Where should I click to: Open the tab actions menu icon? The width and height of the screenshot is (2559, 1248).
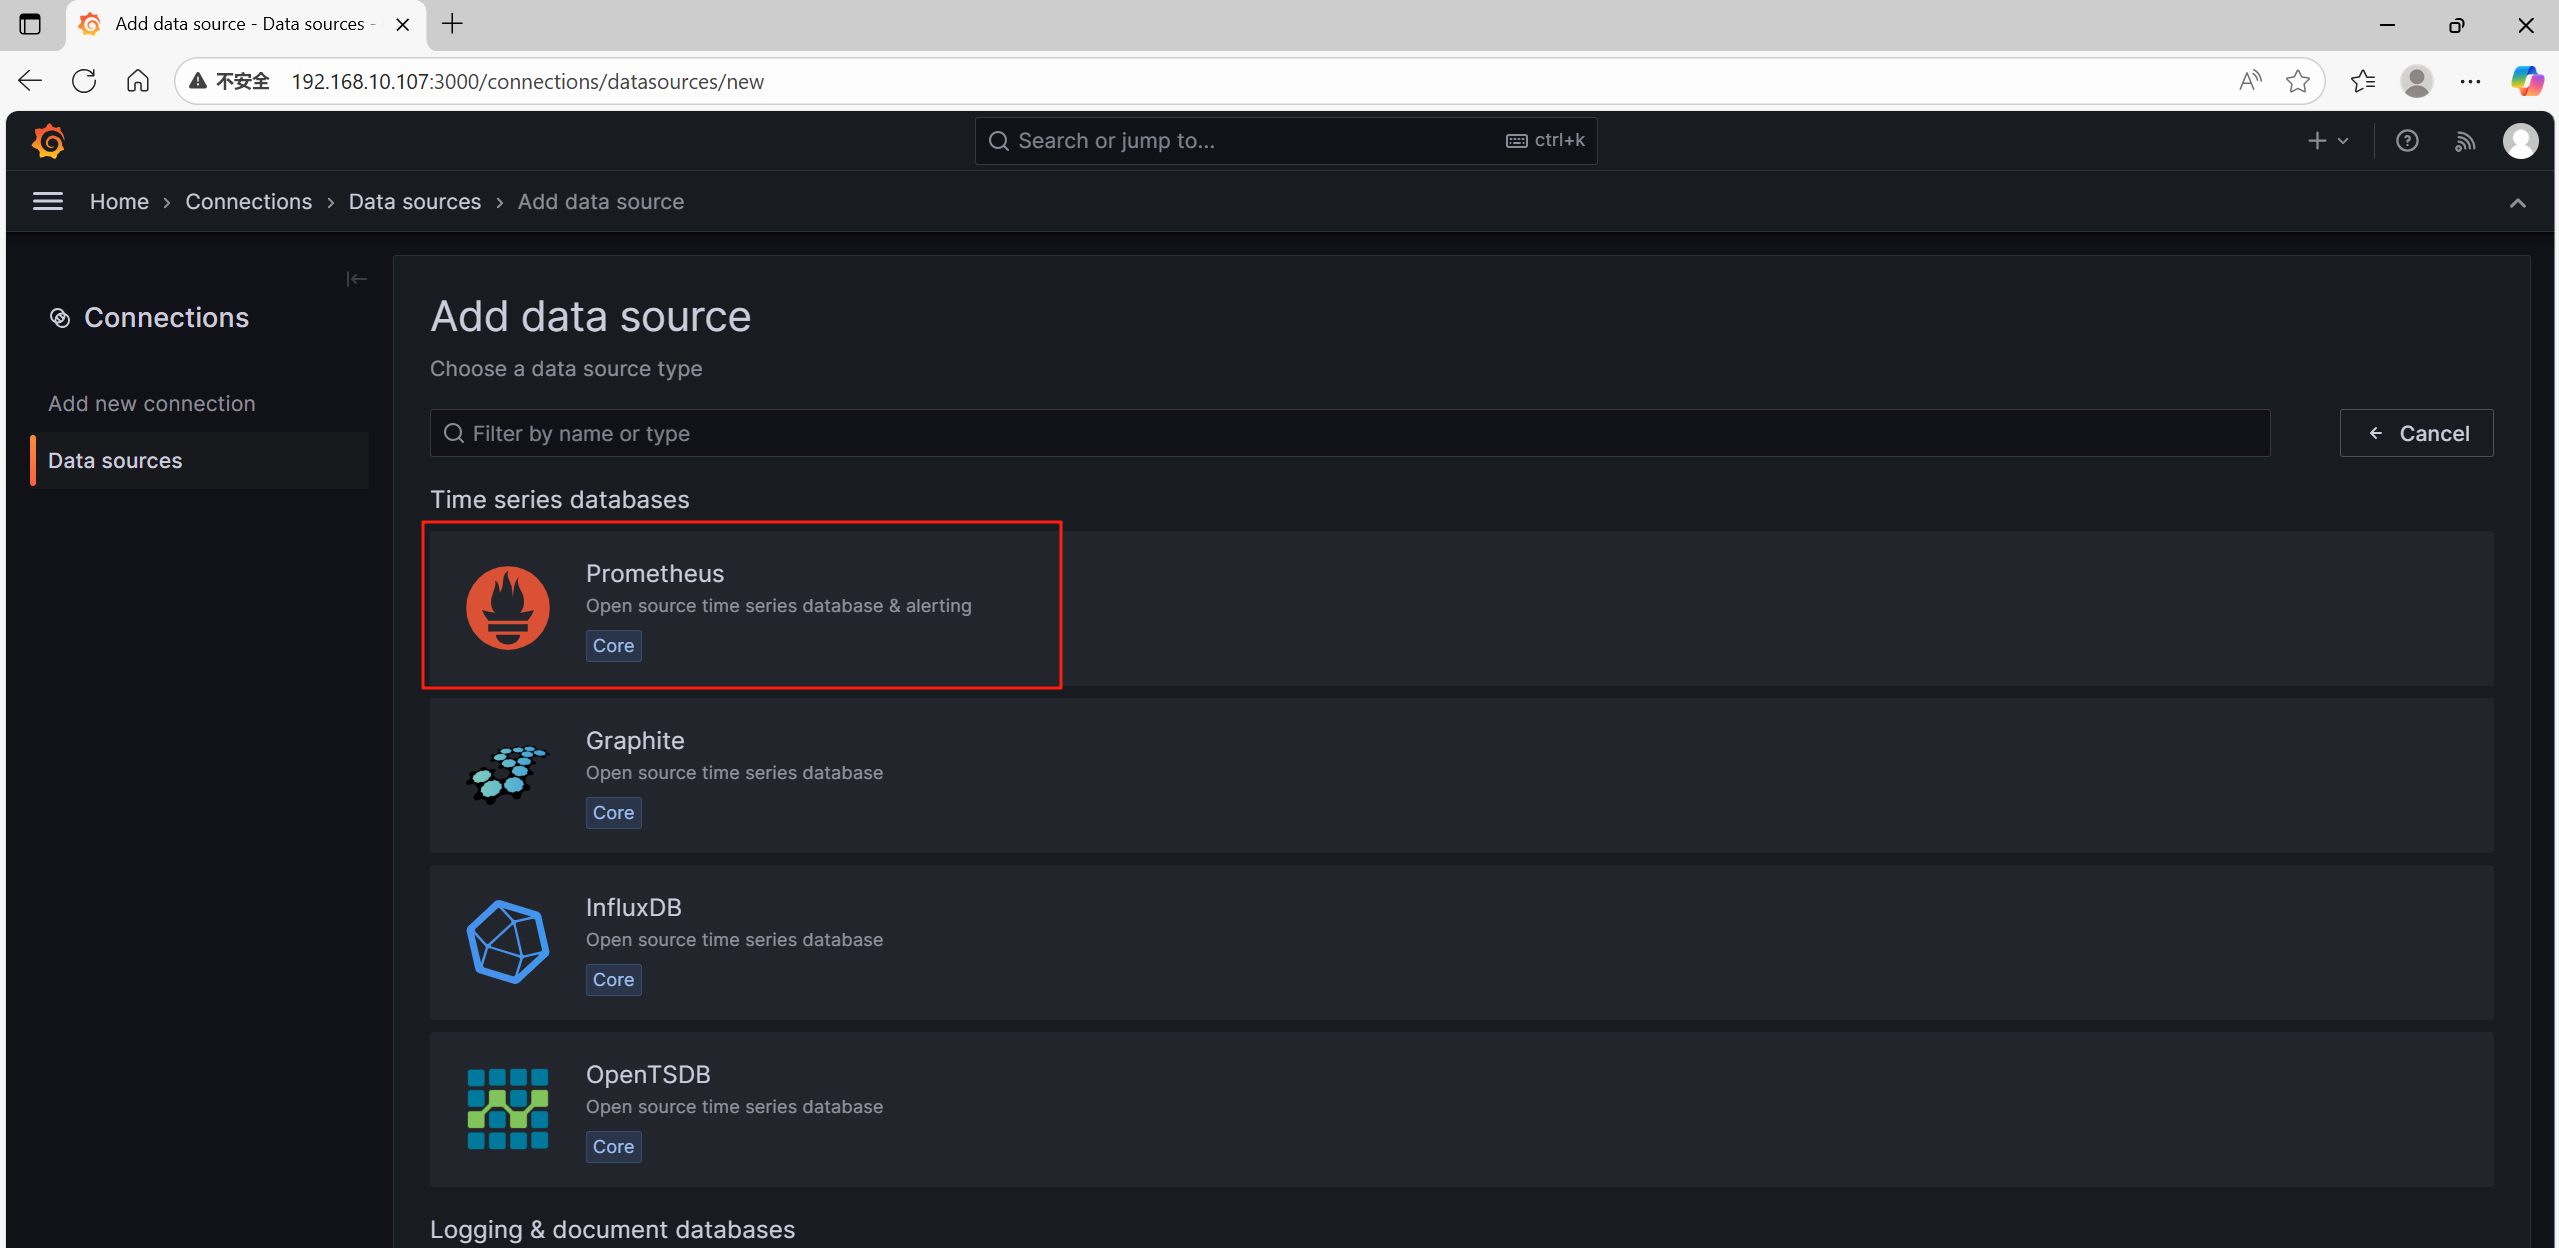[x=30, y=24]
